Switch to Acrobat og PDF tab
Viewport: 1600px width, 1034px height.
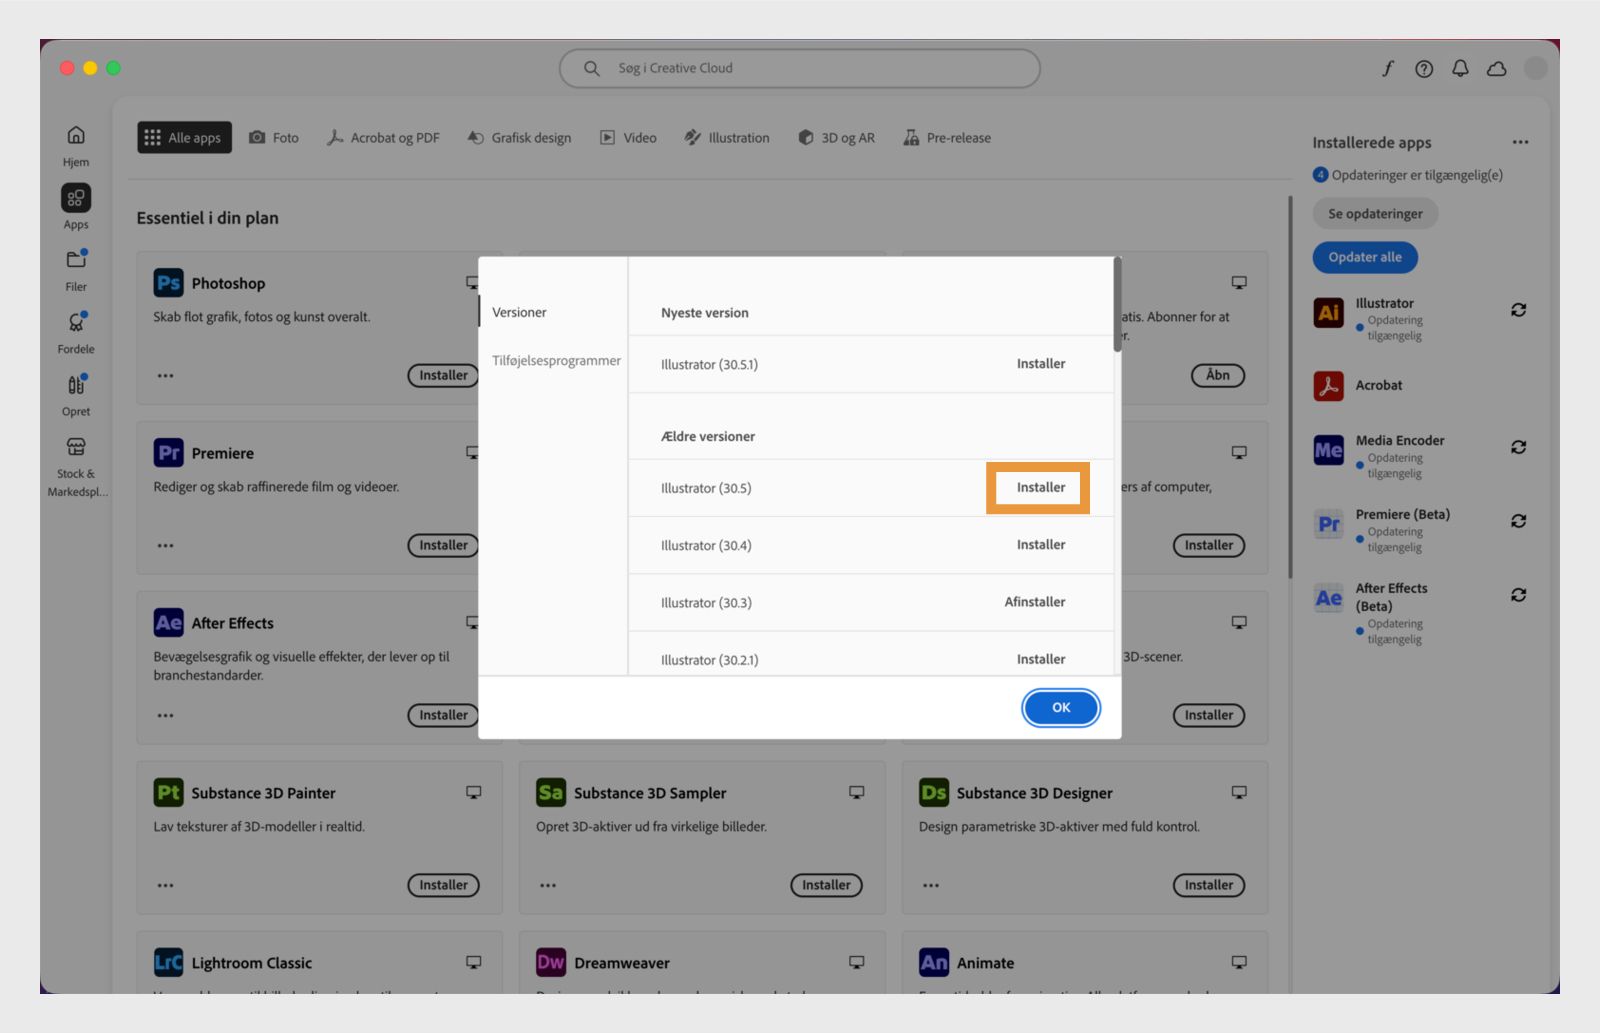click(x=383, y=138)
